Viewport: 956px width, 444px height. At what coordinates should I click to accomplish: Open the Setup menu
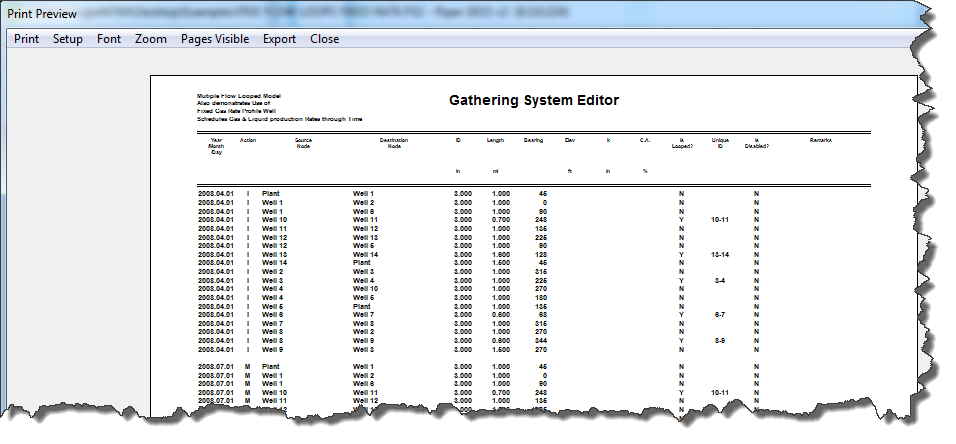68,39
